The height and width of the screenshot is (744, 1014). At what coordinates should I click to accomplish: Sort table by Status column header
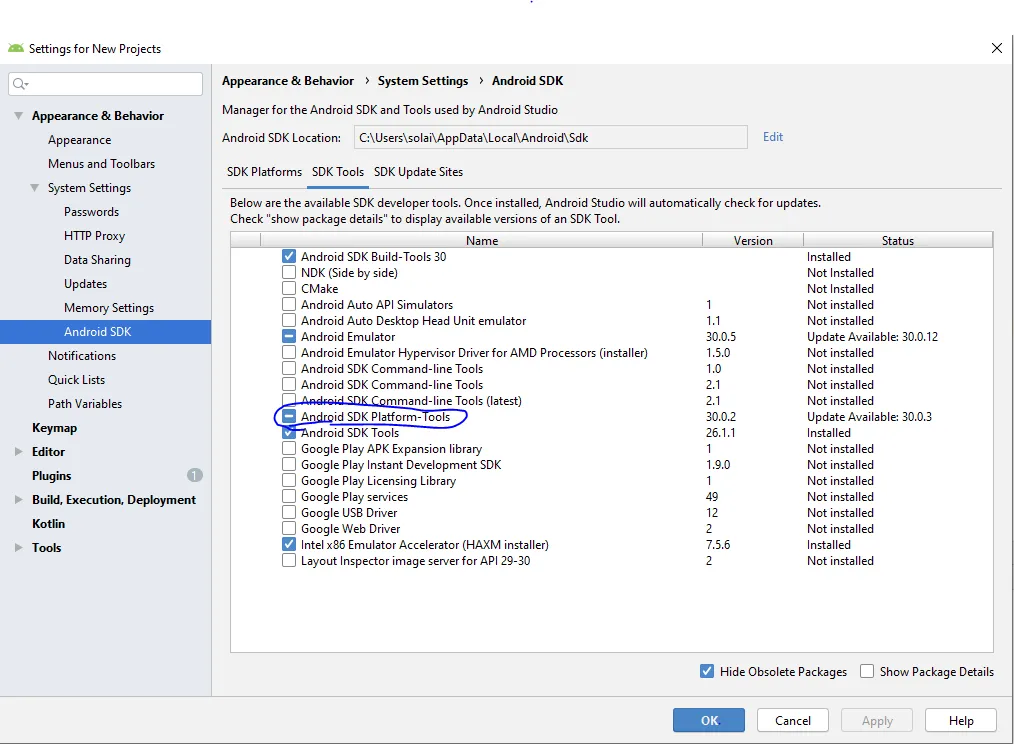point(898,240)
